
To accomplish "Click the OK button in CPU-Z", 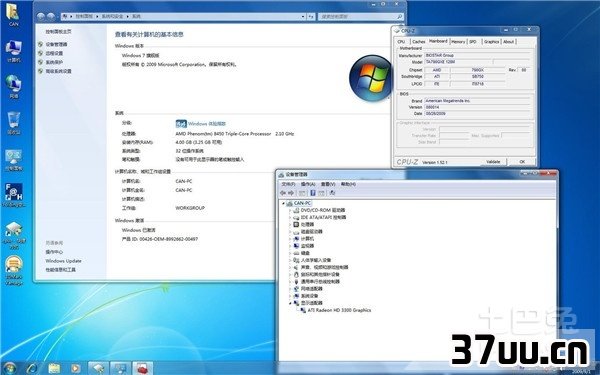I will click(522, 162).
